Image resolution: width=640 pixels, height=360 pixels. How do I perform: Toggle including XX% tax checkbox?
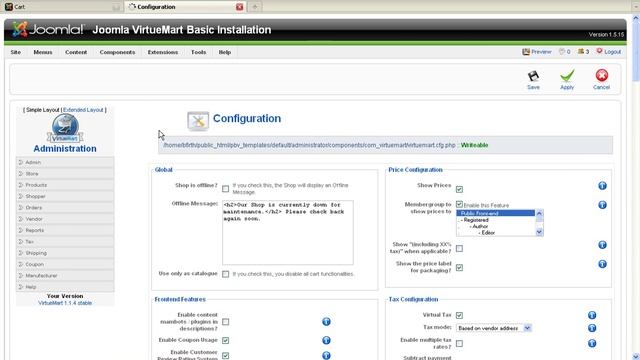click(459, 249)
